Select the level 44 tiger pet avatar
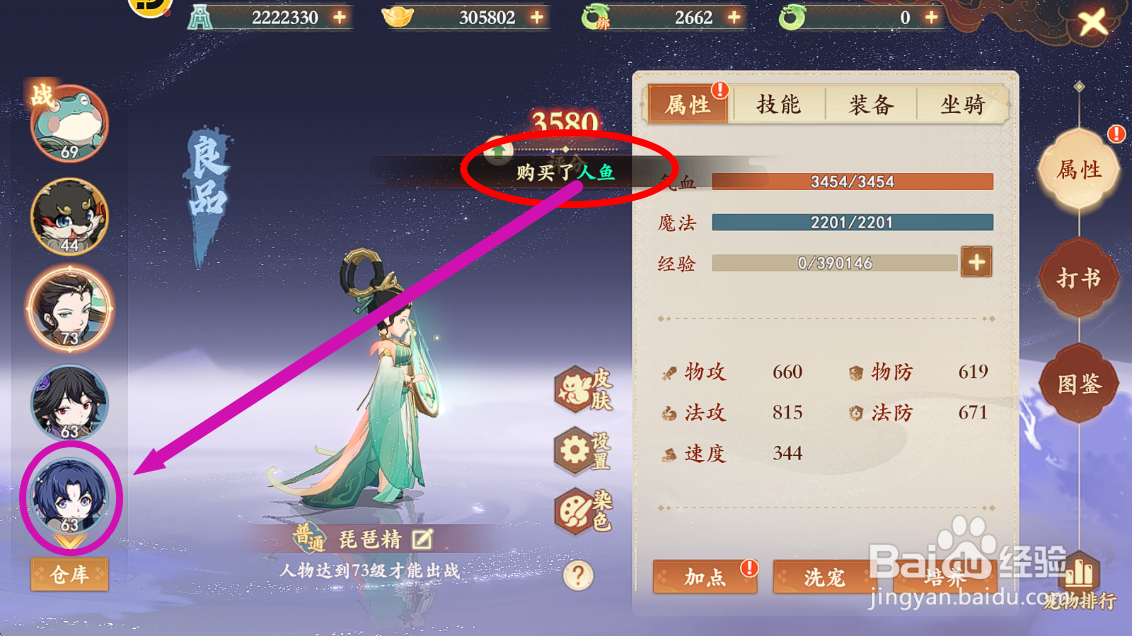The height and width of the screenshot is (636, 1132). click(69, 217)
